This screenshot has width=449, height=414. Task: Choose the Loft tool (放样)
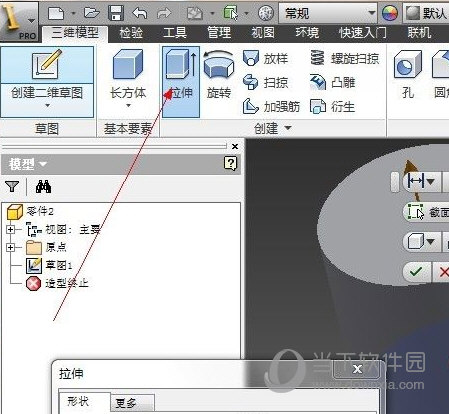coord(265,58)
